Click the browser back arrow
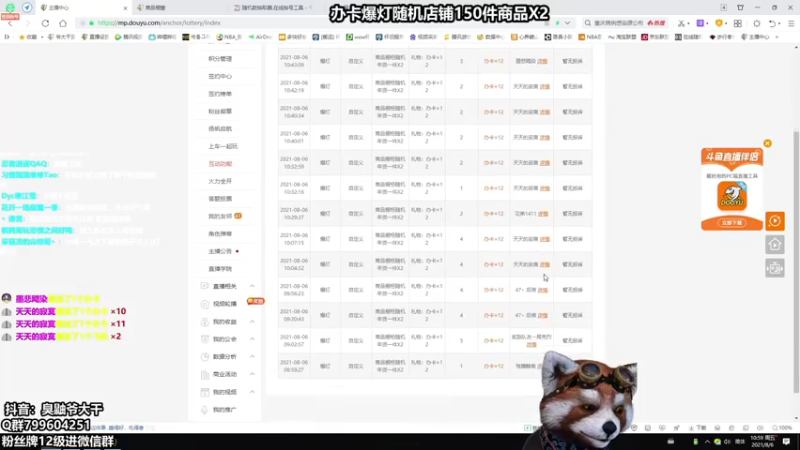Screen dimensions: 800x450 click(x=10, y=23)
